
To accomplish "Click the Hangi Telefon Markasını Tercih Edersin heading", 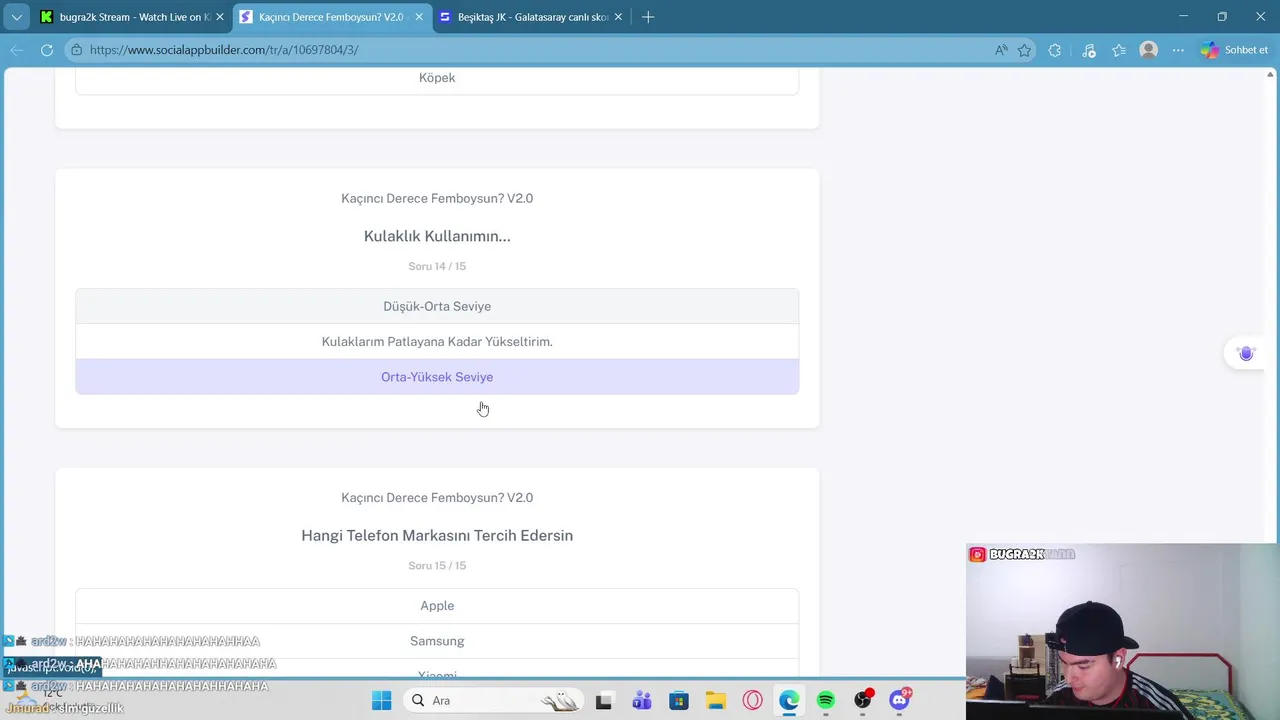I will point(437,536).
